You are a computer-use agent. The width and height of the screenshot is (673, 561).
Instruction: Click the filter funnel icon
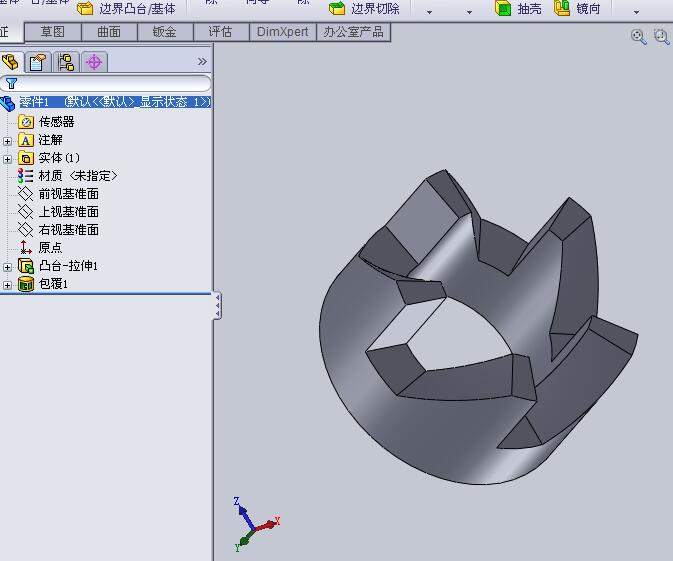(12, 83)
